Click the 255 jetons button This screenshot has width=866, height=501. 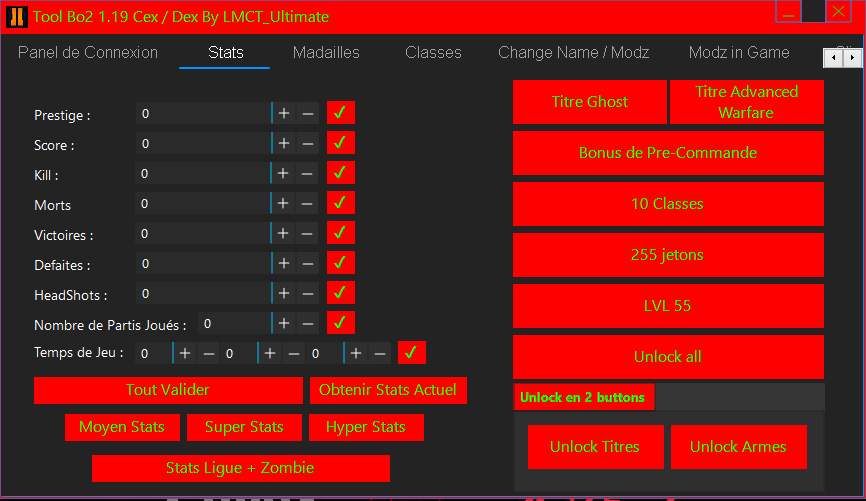click(668, 255)
